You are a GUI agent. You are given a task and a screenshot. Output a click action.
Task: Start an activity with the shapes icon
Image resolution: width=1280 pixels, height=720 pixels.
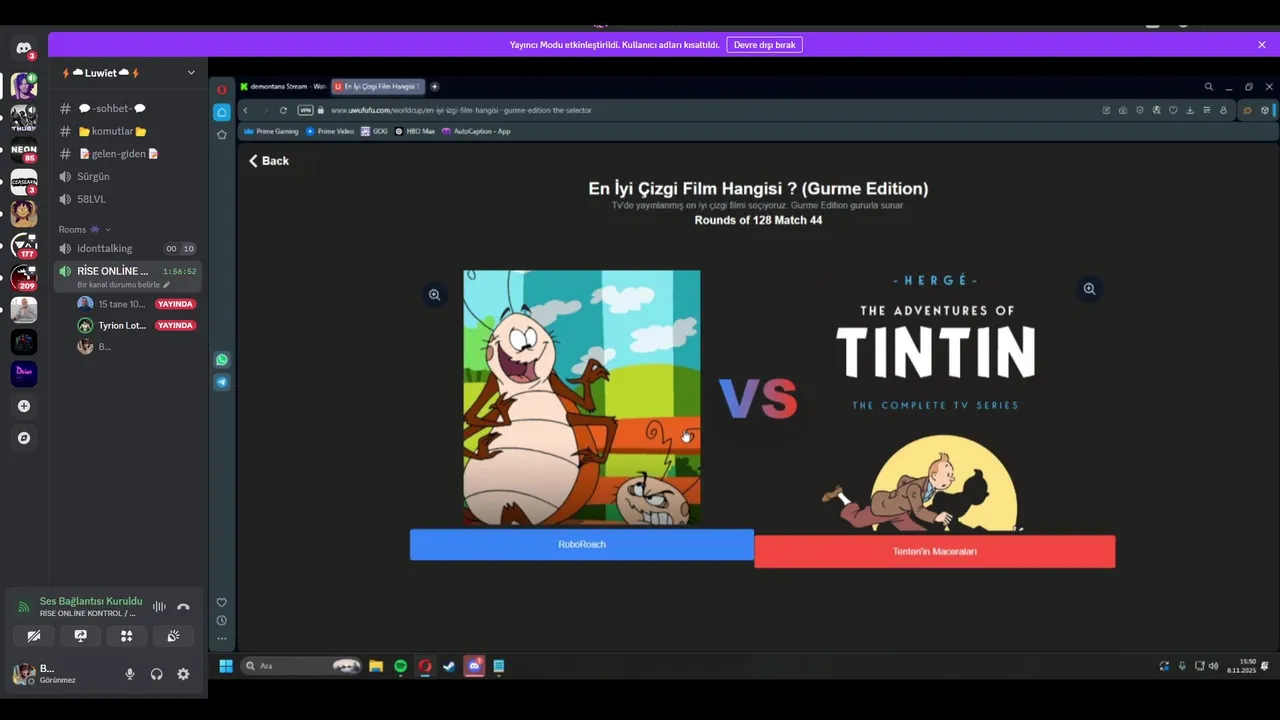point(127,636)
